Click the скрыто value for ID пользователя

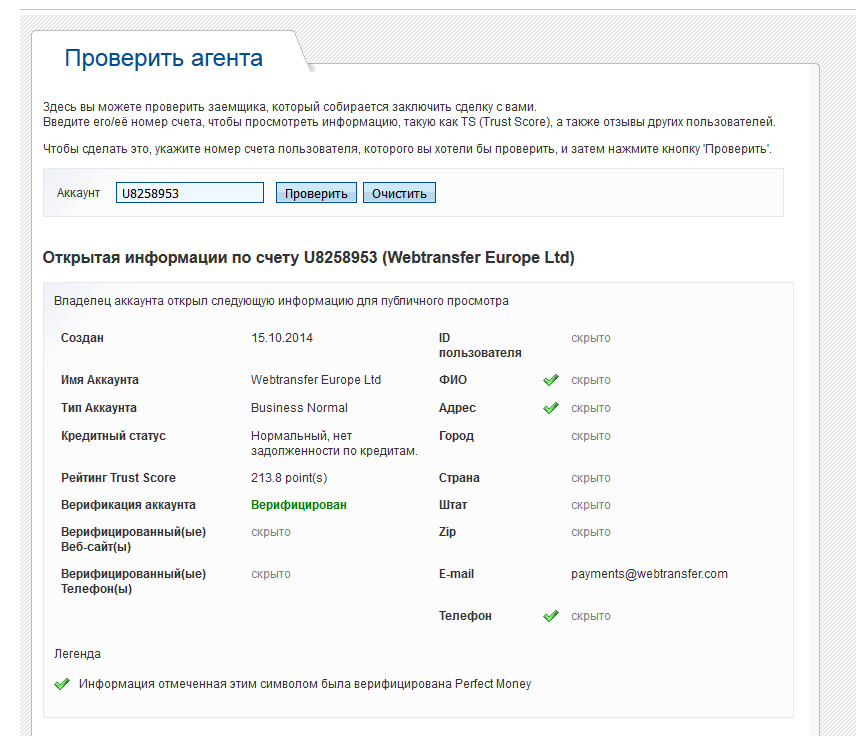[x=590, y=338]
